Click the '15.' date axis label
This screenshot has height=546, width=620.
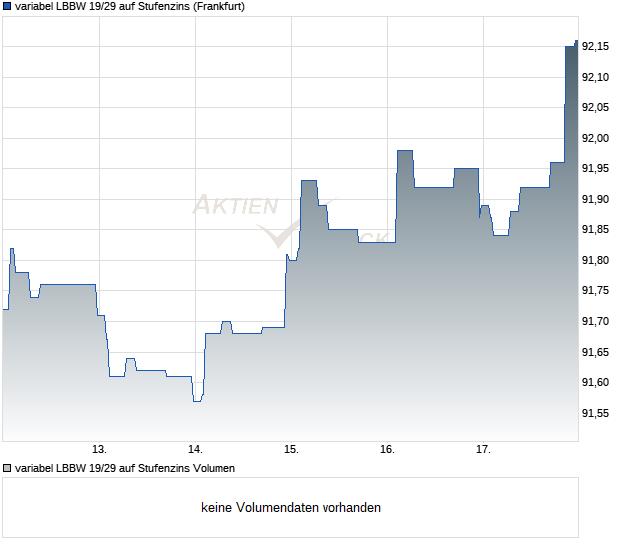(291, 450)
